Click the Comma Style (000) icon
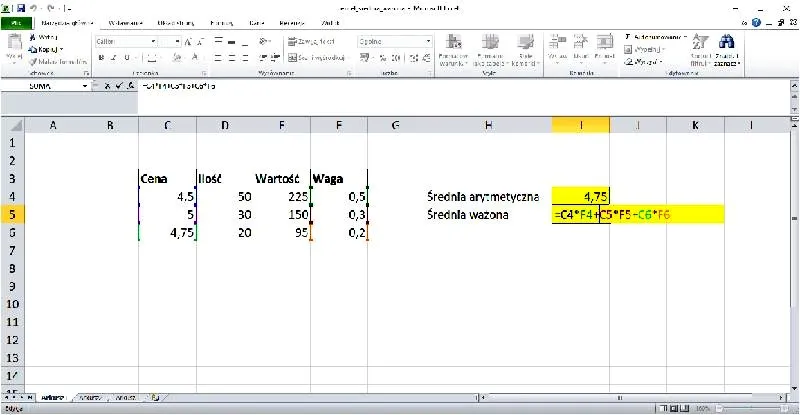The height and width of the screenshot is (415, 800). (395, 58)
